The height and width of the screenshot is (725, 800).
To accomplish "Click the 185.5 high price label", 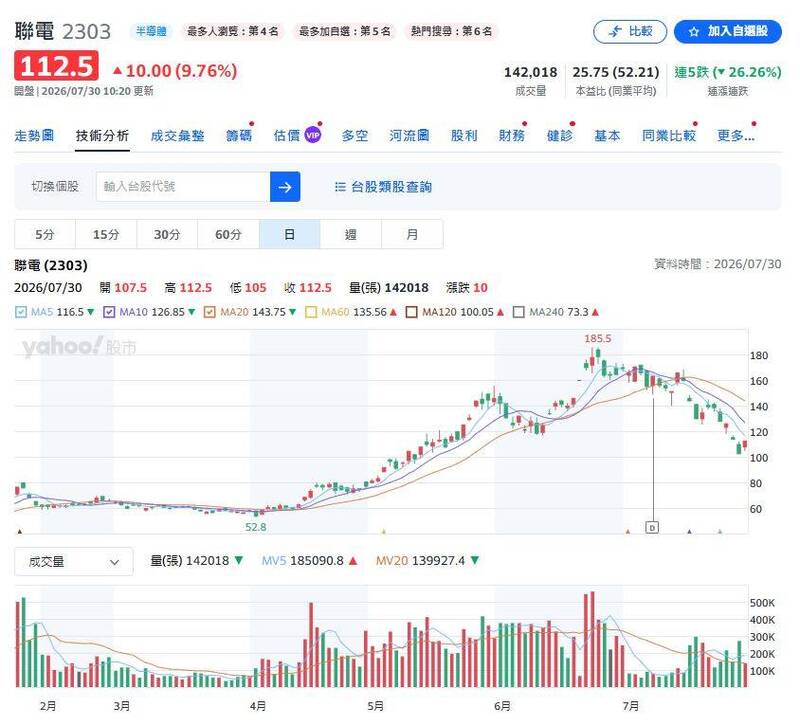I will 597,338.
